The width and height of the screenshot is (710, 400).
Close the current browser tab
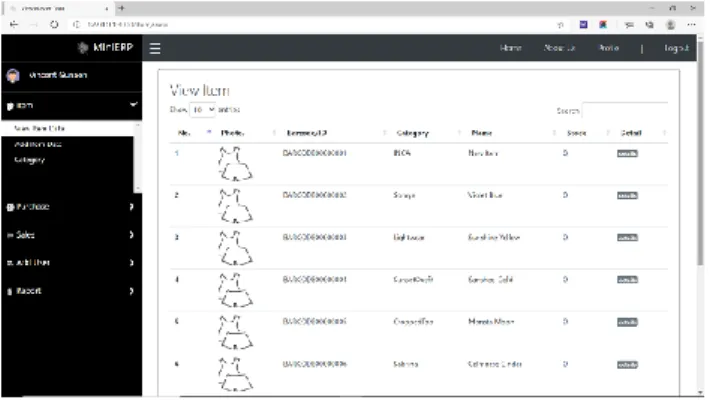pos(106,9)
